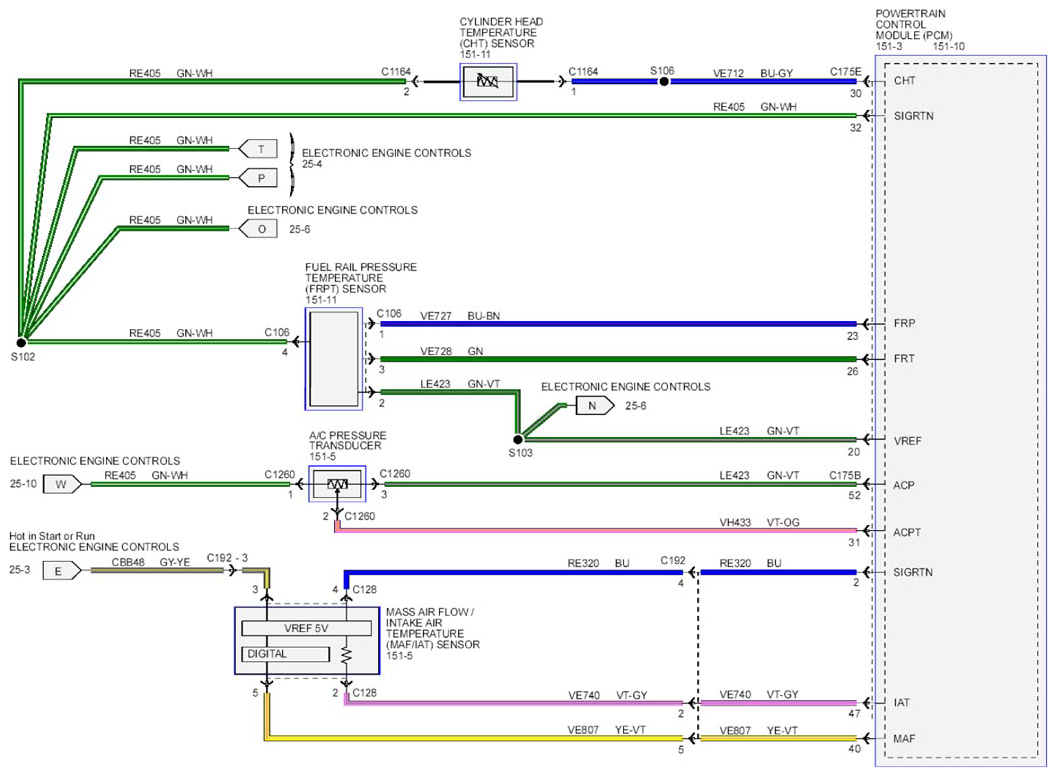This screenshot has height=777, width=1057.
Task: Click the DIGITAL block in MAF/IAT sensor
Action: point(285,654)
